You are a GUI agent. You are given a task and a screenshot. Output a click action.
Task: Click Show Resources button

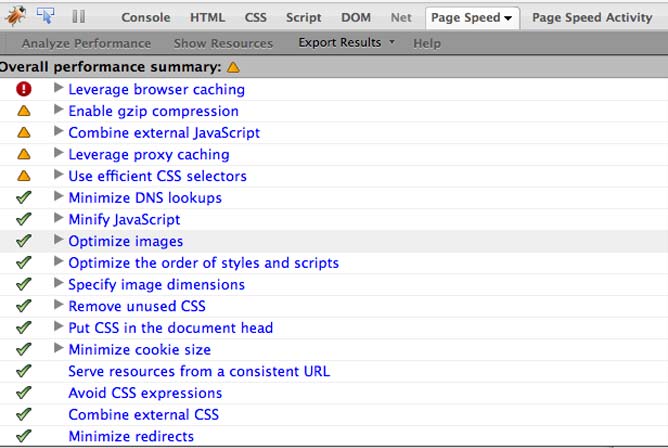(x=223, y=43)
